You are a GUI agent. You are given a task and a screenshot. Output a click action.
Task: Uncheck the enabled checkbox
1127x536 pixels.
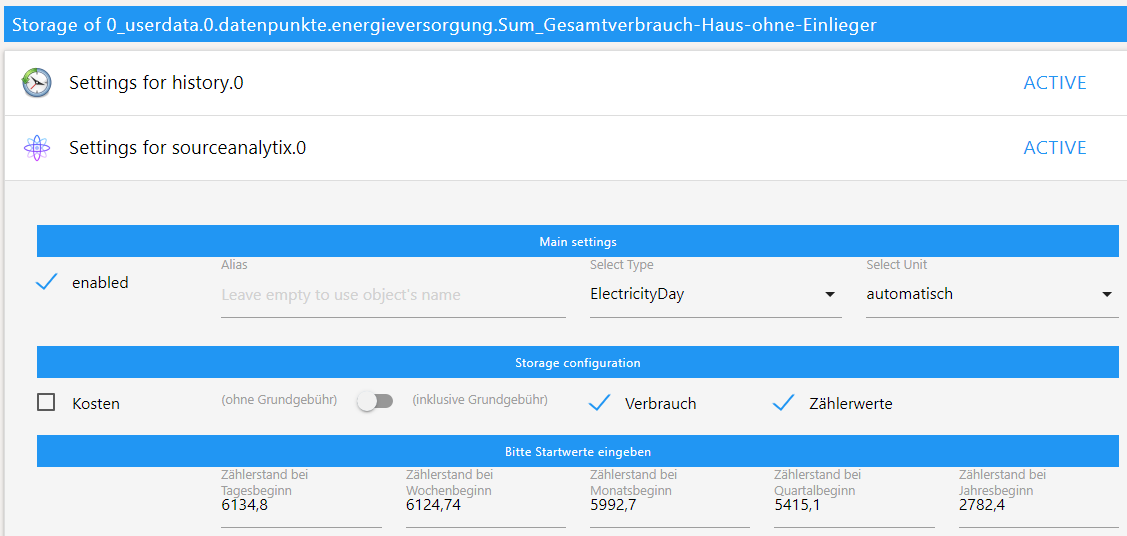click(46, 283)
